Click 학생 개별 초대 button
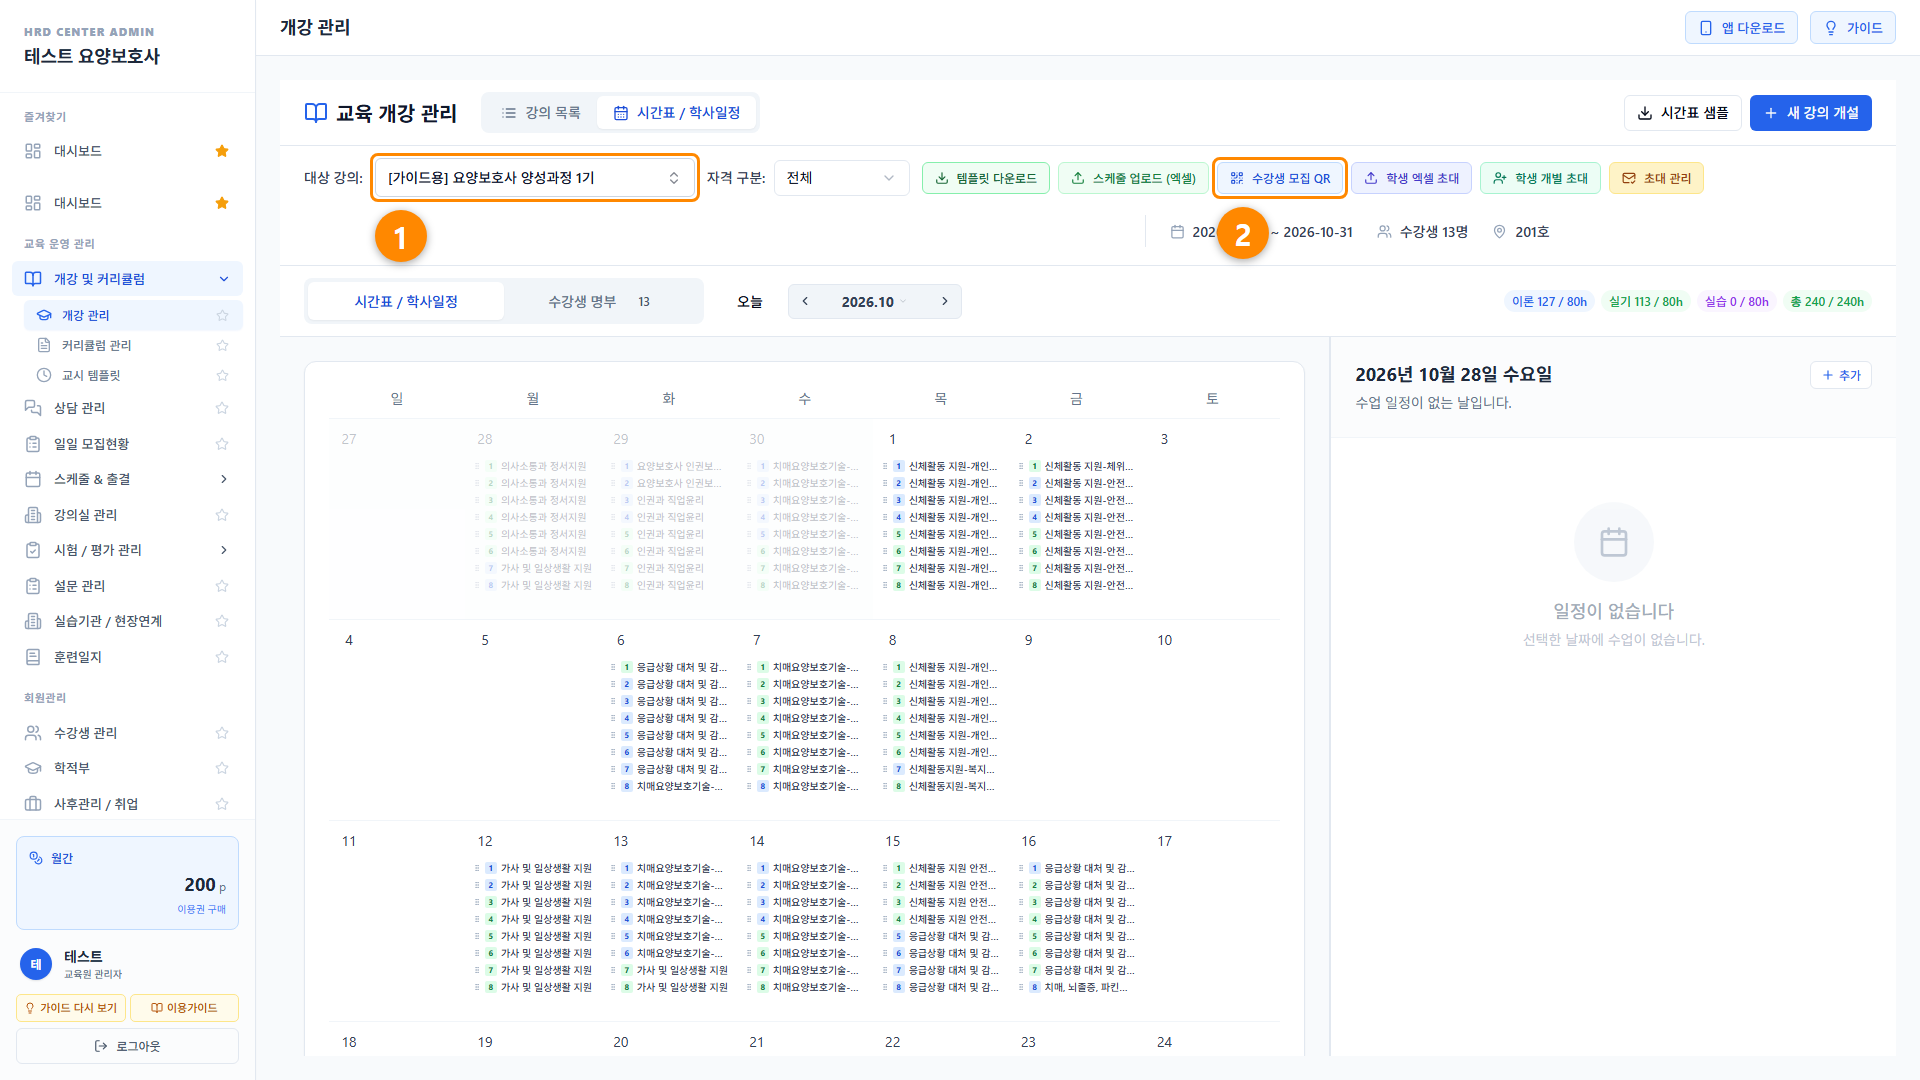This screenshot has width=1920, height=1080. point(1541,178)
